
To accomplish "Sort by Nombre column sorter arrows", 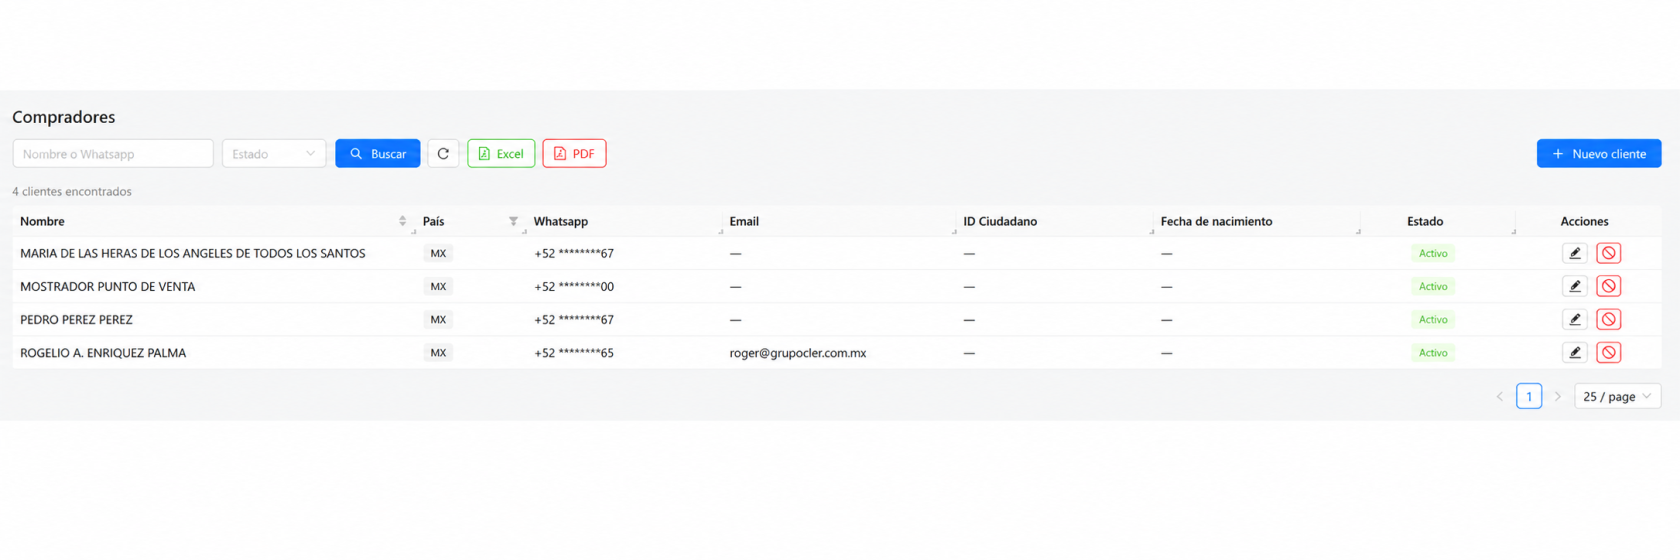I will point(402,221).
